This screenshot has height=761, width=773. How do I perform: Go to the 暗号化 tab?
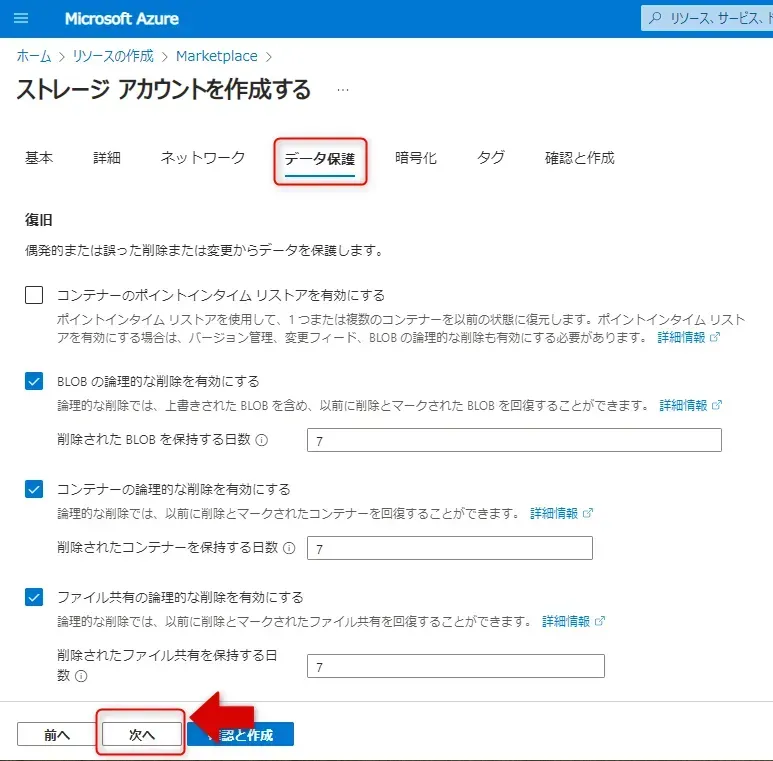(x=415, y=158)
